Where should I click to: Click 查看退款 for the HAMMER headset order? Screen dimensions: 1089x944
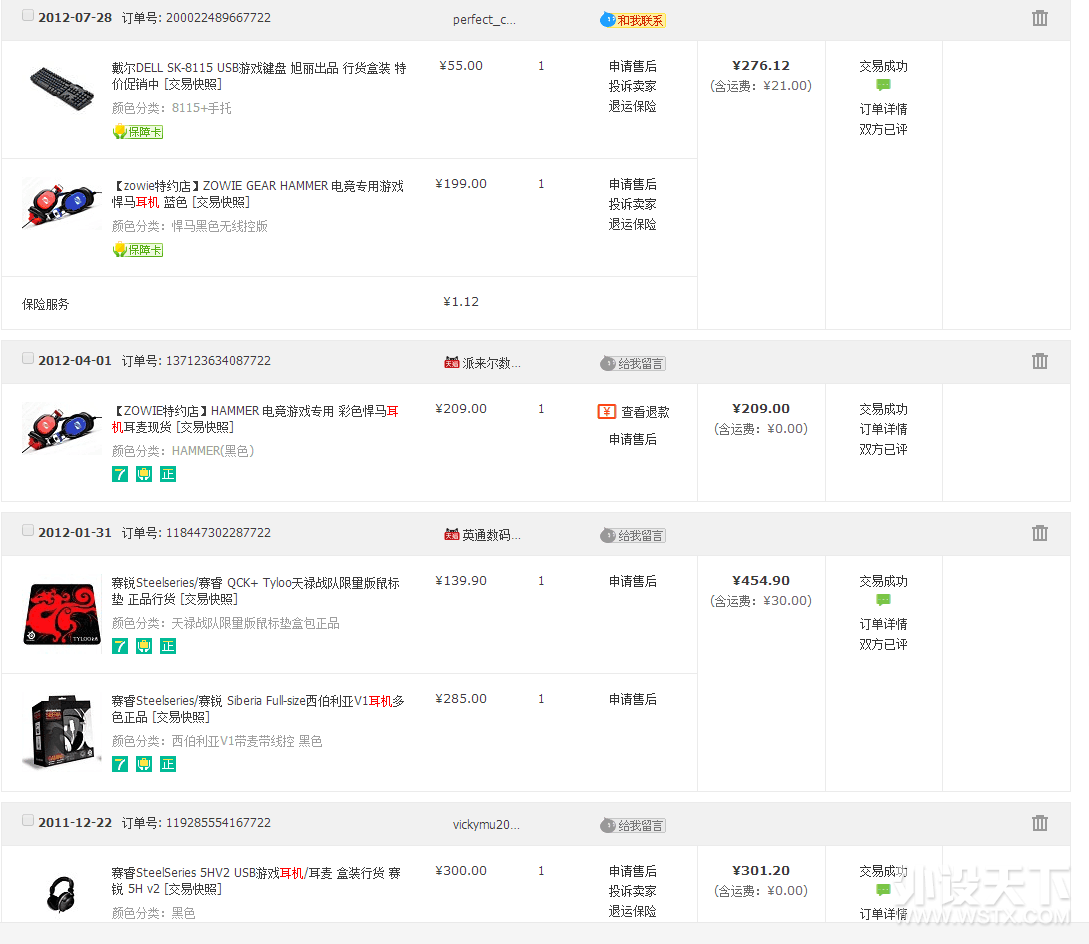645,412
